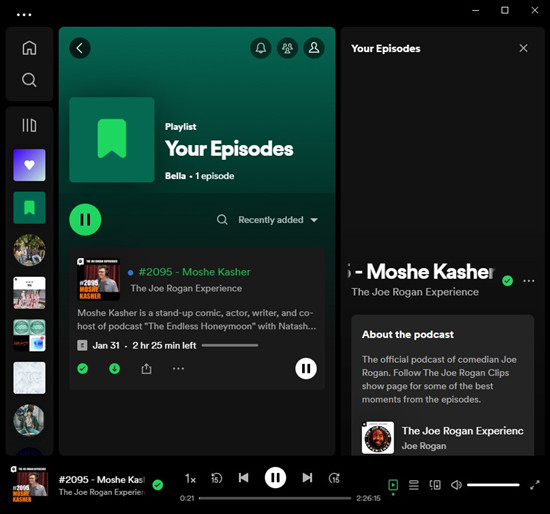Adjust the volume slider
Screen dimensions: 550x514
493,485
